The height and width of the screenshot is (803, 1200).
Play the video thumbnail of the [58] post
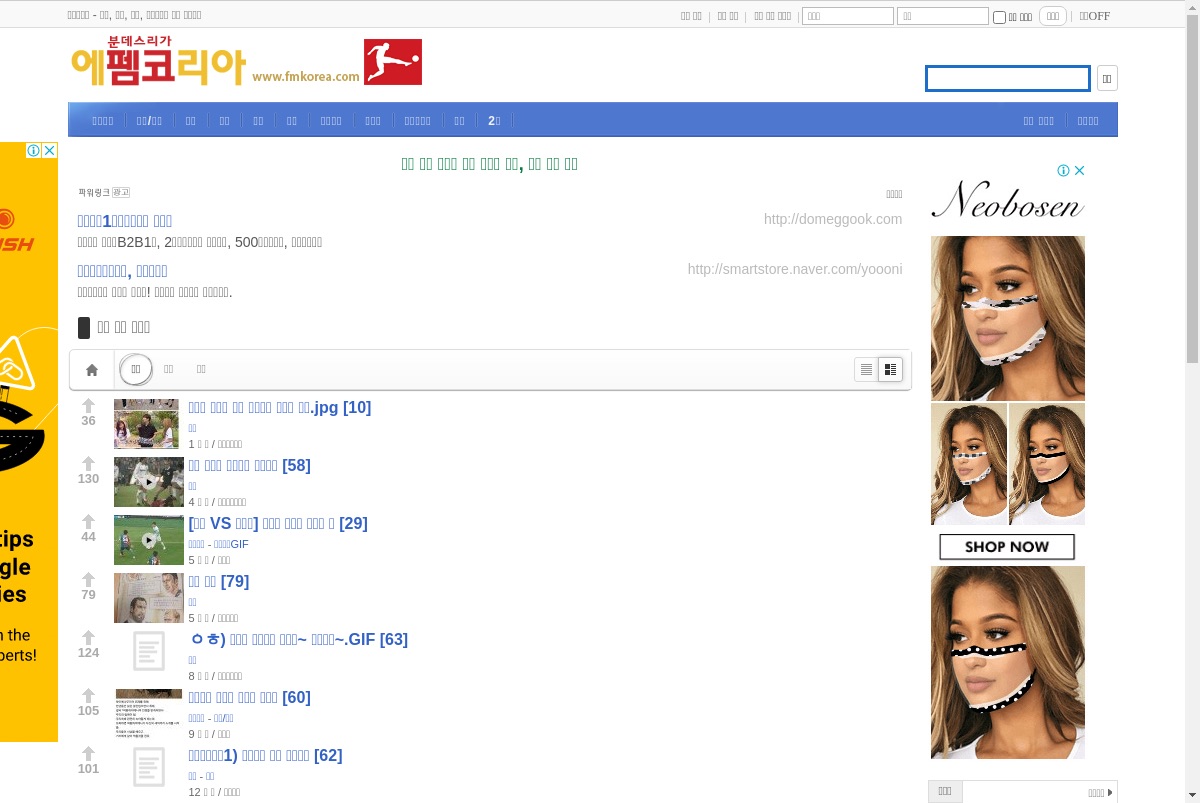point(149,482)
